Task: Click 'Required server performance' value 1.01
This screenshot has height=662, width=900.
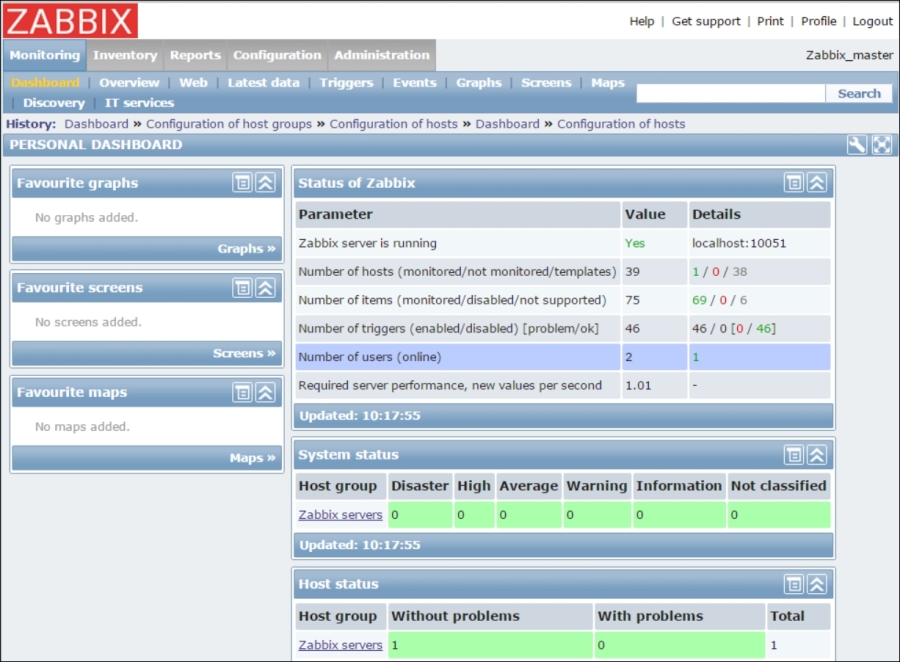Action: pos(638,385)
